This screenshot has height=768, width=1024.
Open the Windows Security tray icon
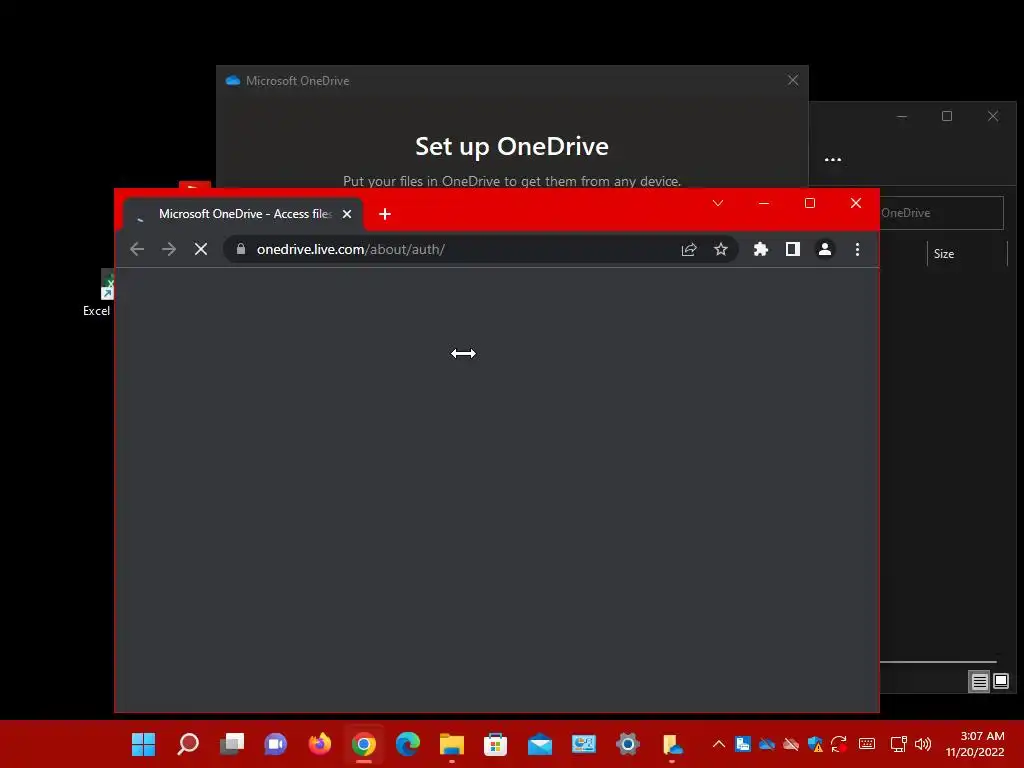click(x=815, y=744)
